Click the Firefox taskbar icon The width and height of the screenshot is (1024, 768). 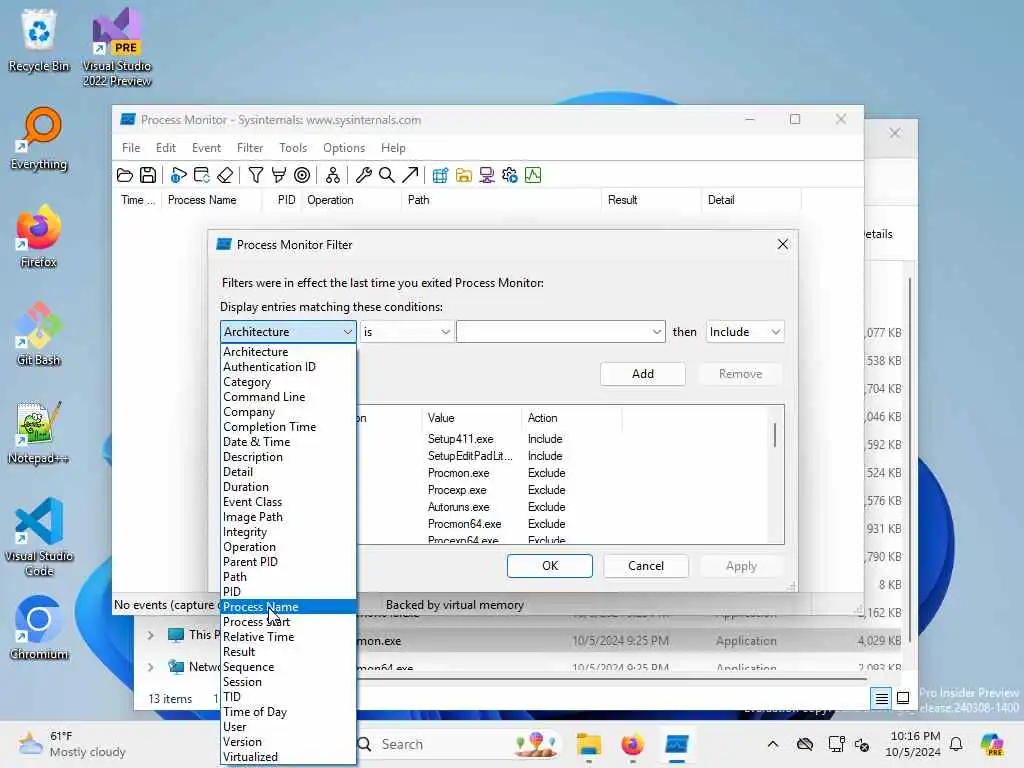(x=632, y=744)
